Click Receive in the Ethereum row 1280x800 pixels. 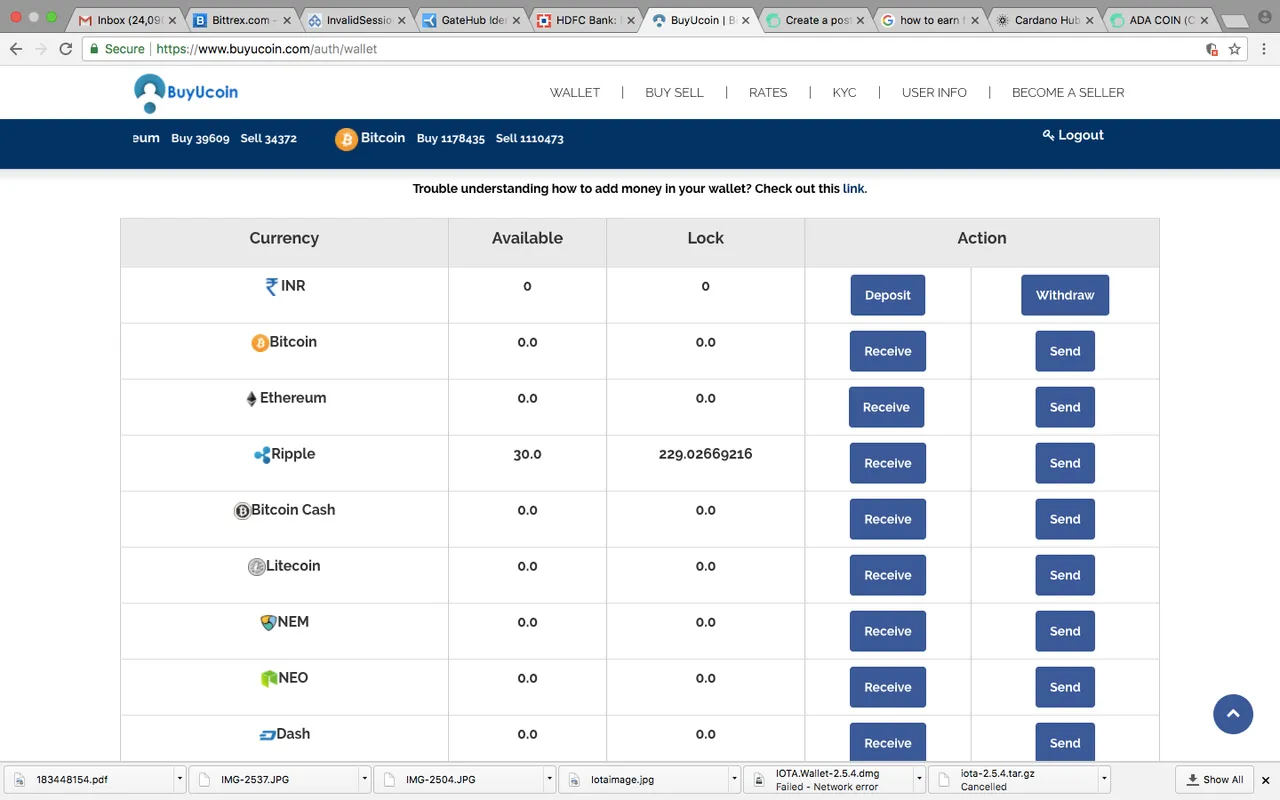(886, 407)
